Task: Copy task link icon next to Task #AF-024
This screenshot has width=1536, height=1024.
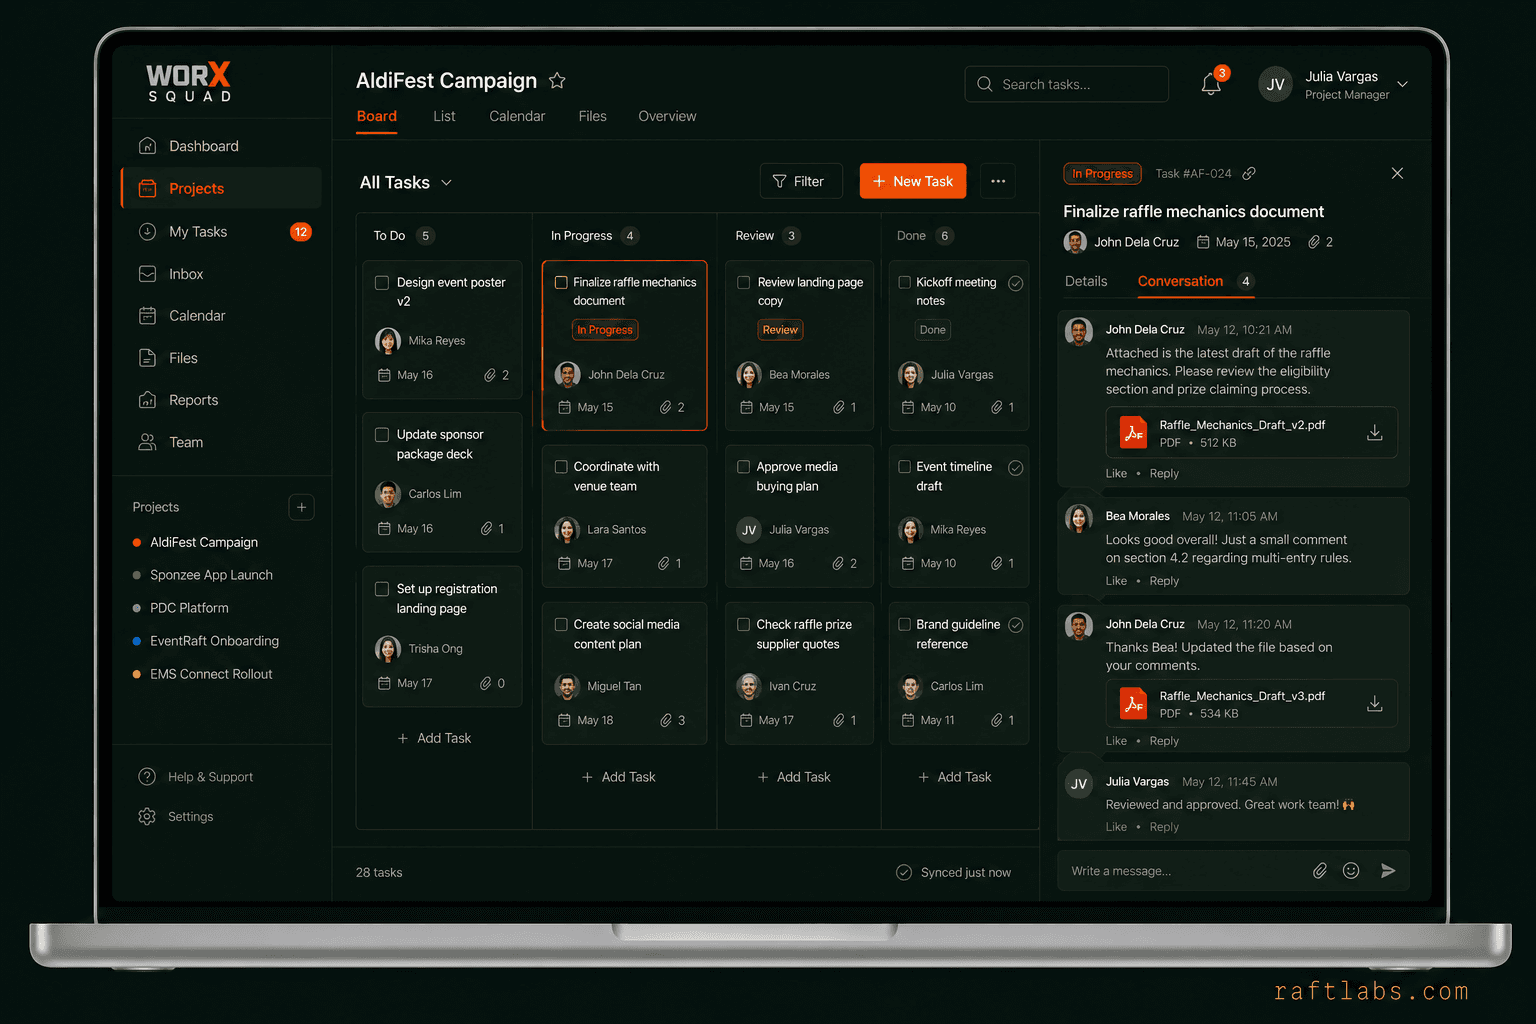Action: [1249, 173]
